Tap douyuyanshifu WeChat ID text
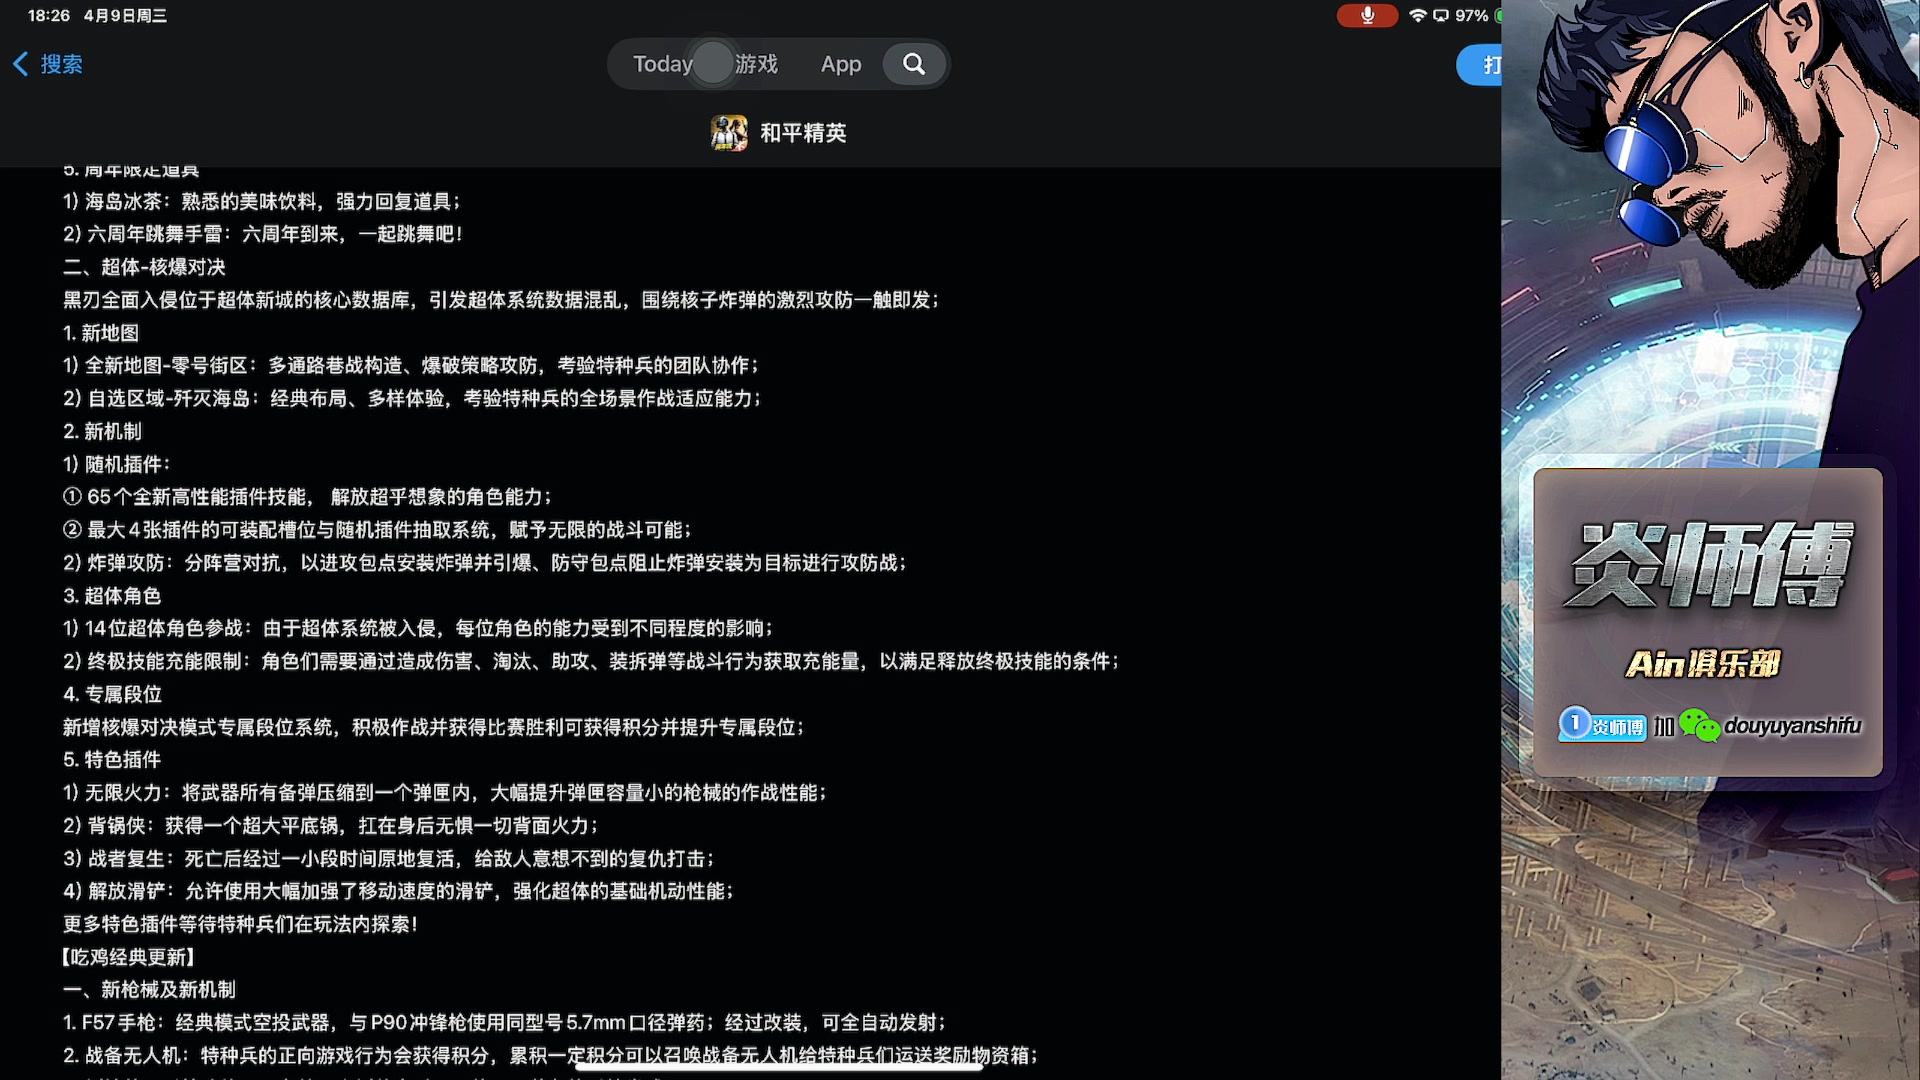1920x1080 pixels. coord(1792,725)
